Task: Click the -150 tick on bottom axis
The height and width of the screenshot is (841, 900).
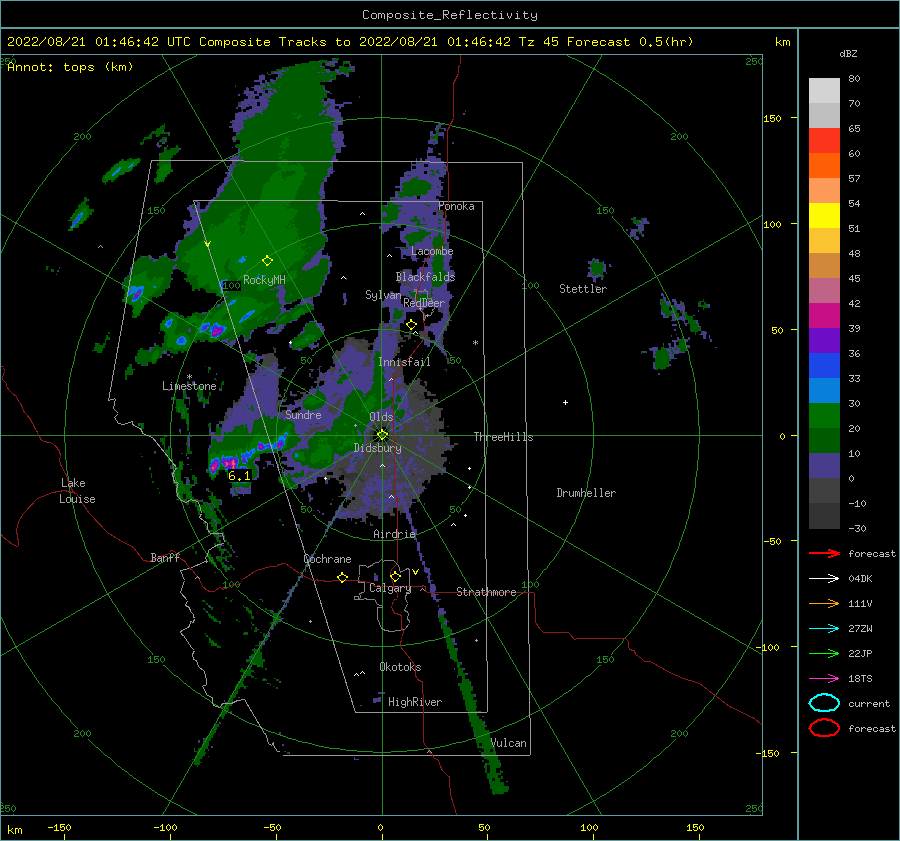Action: (x=59, y=827)
